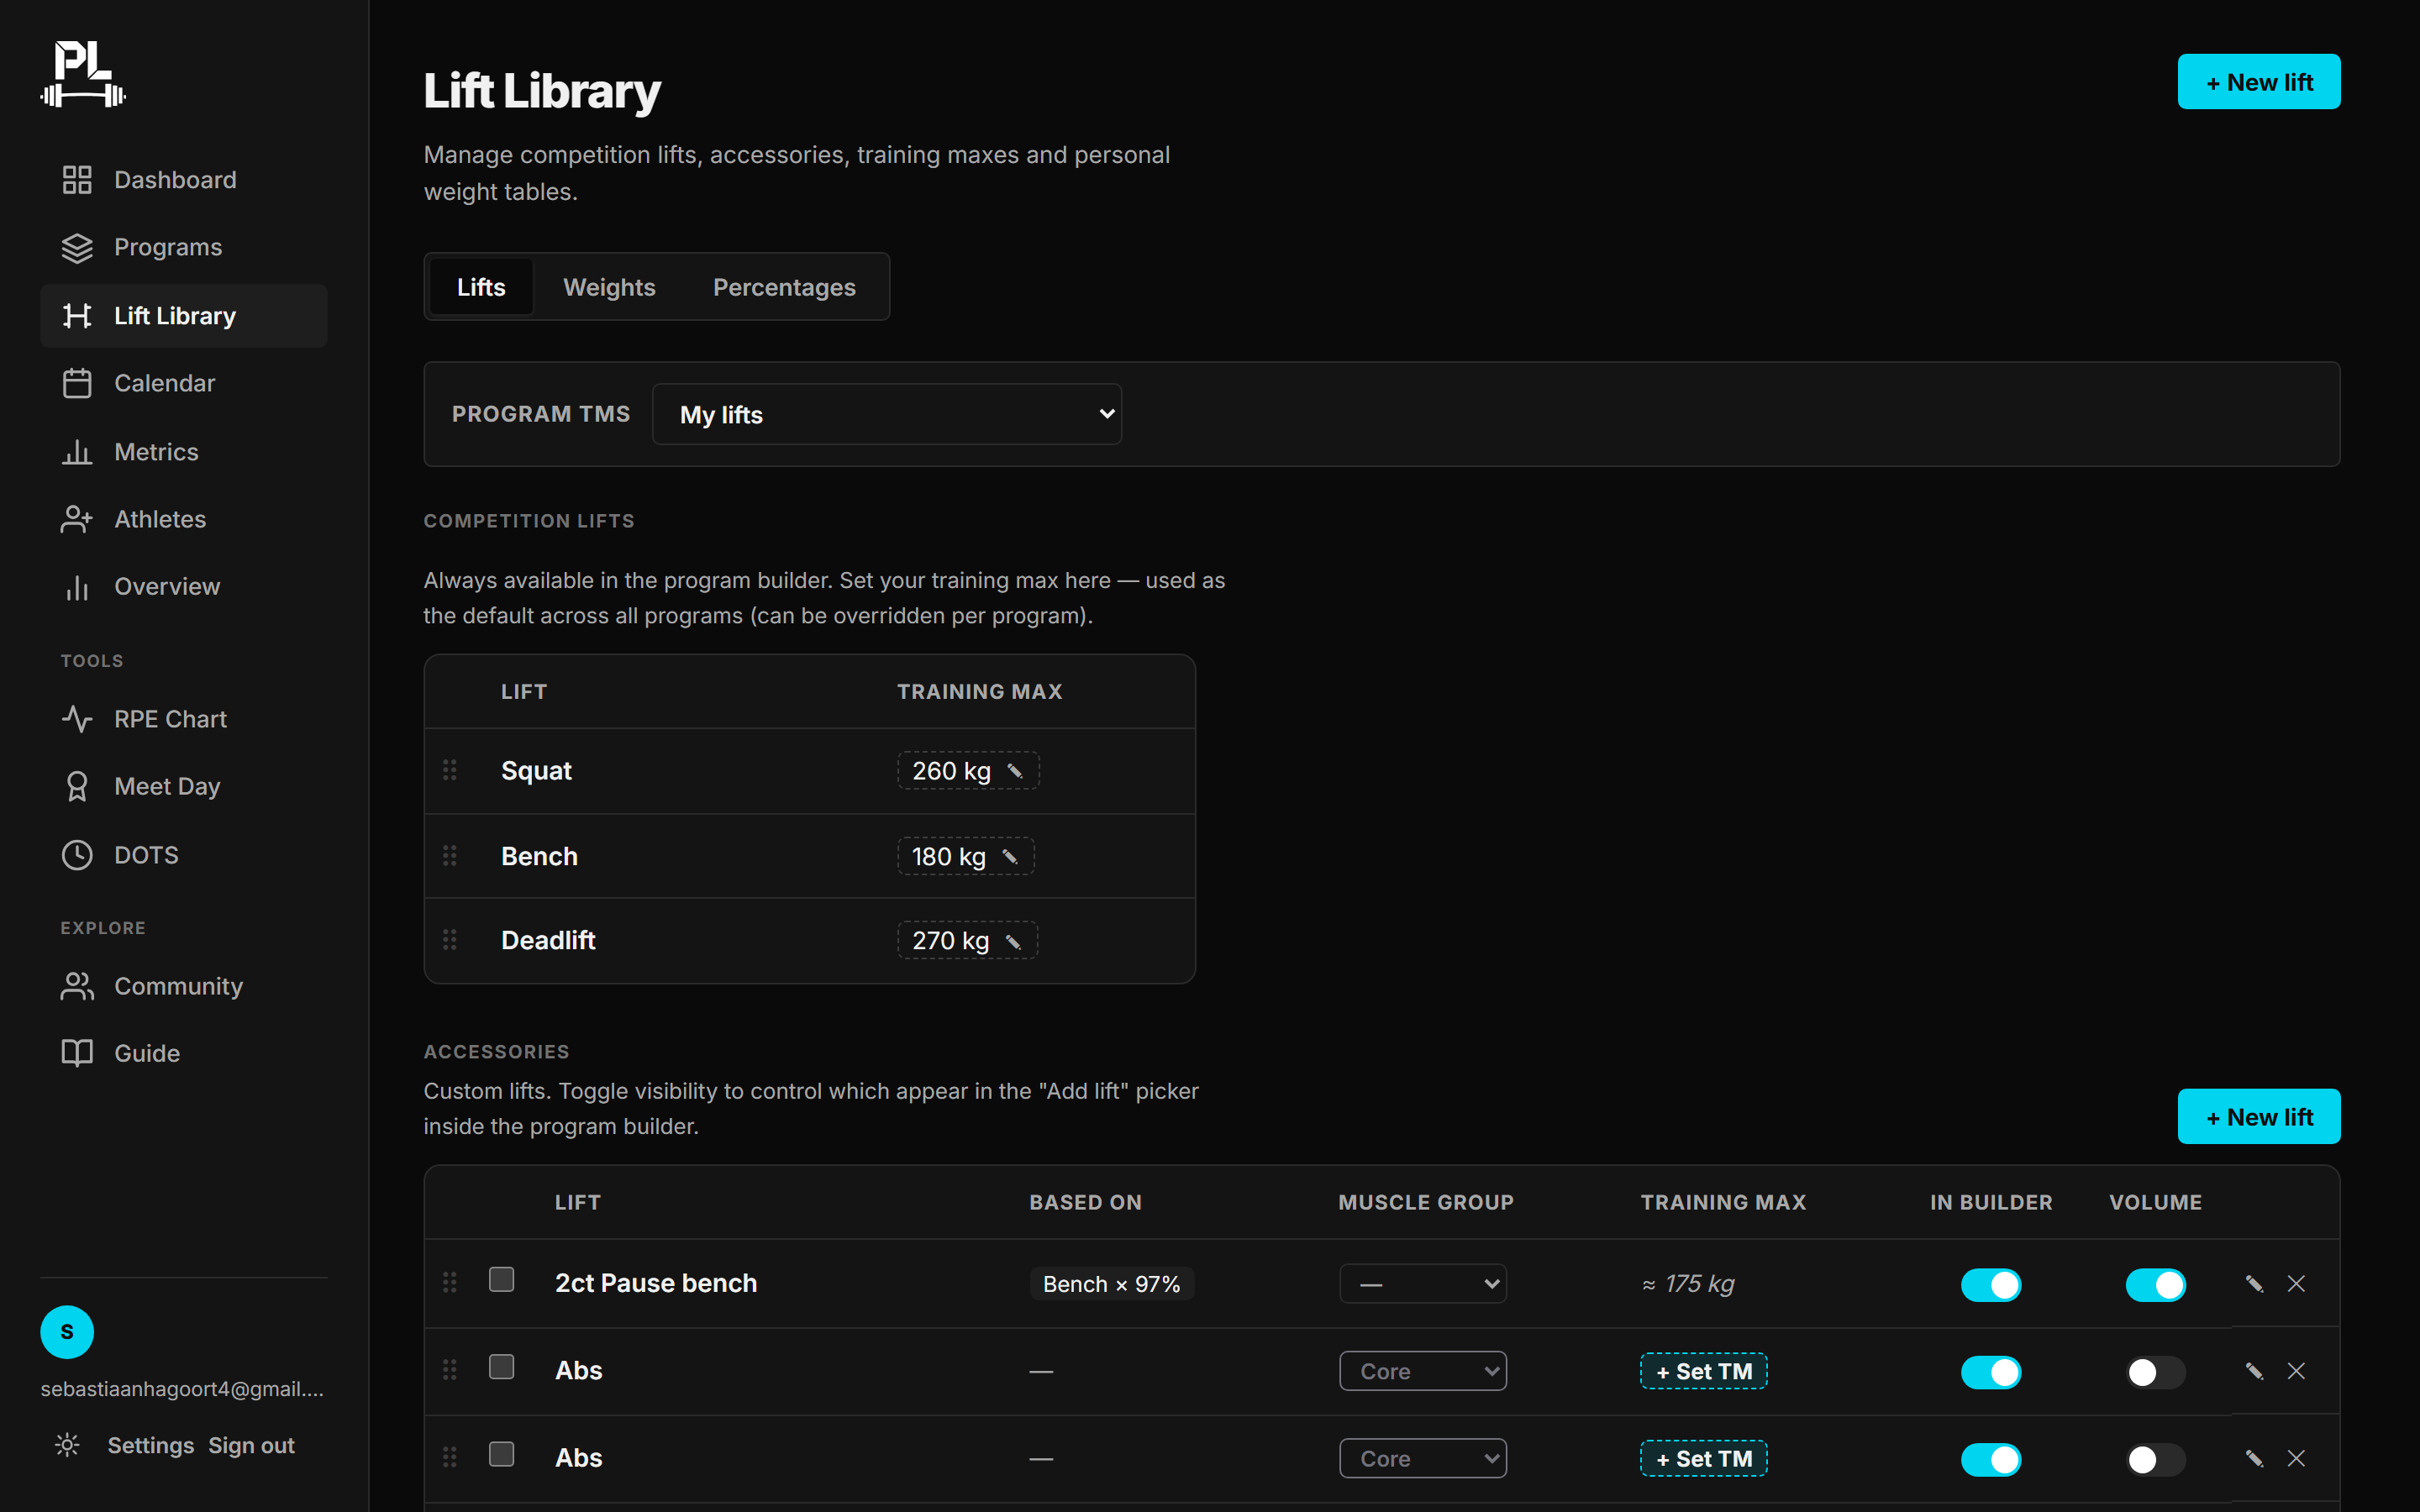2420x1512 pixels.
Task: Select Lift Library sidebar item
Action: point(183,316)
